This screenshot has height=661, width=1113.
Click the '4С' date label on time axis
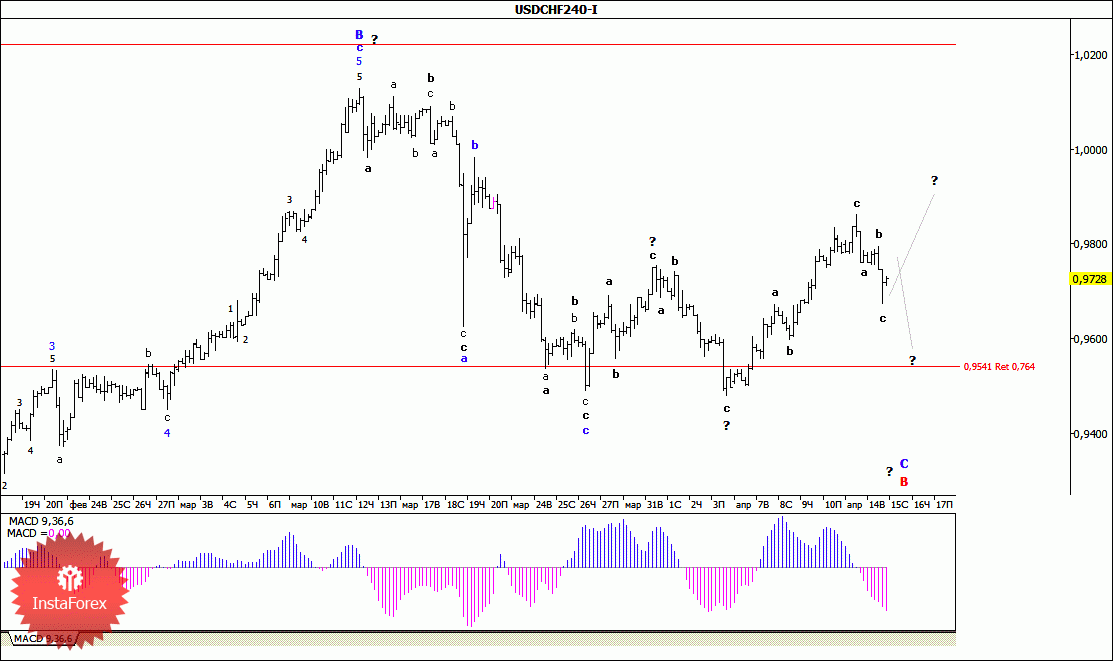tap(230, 505)
